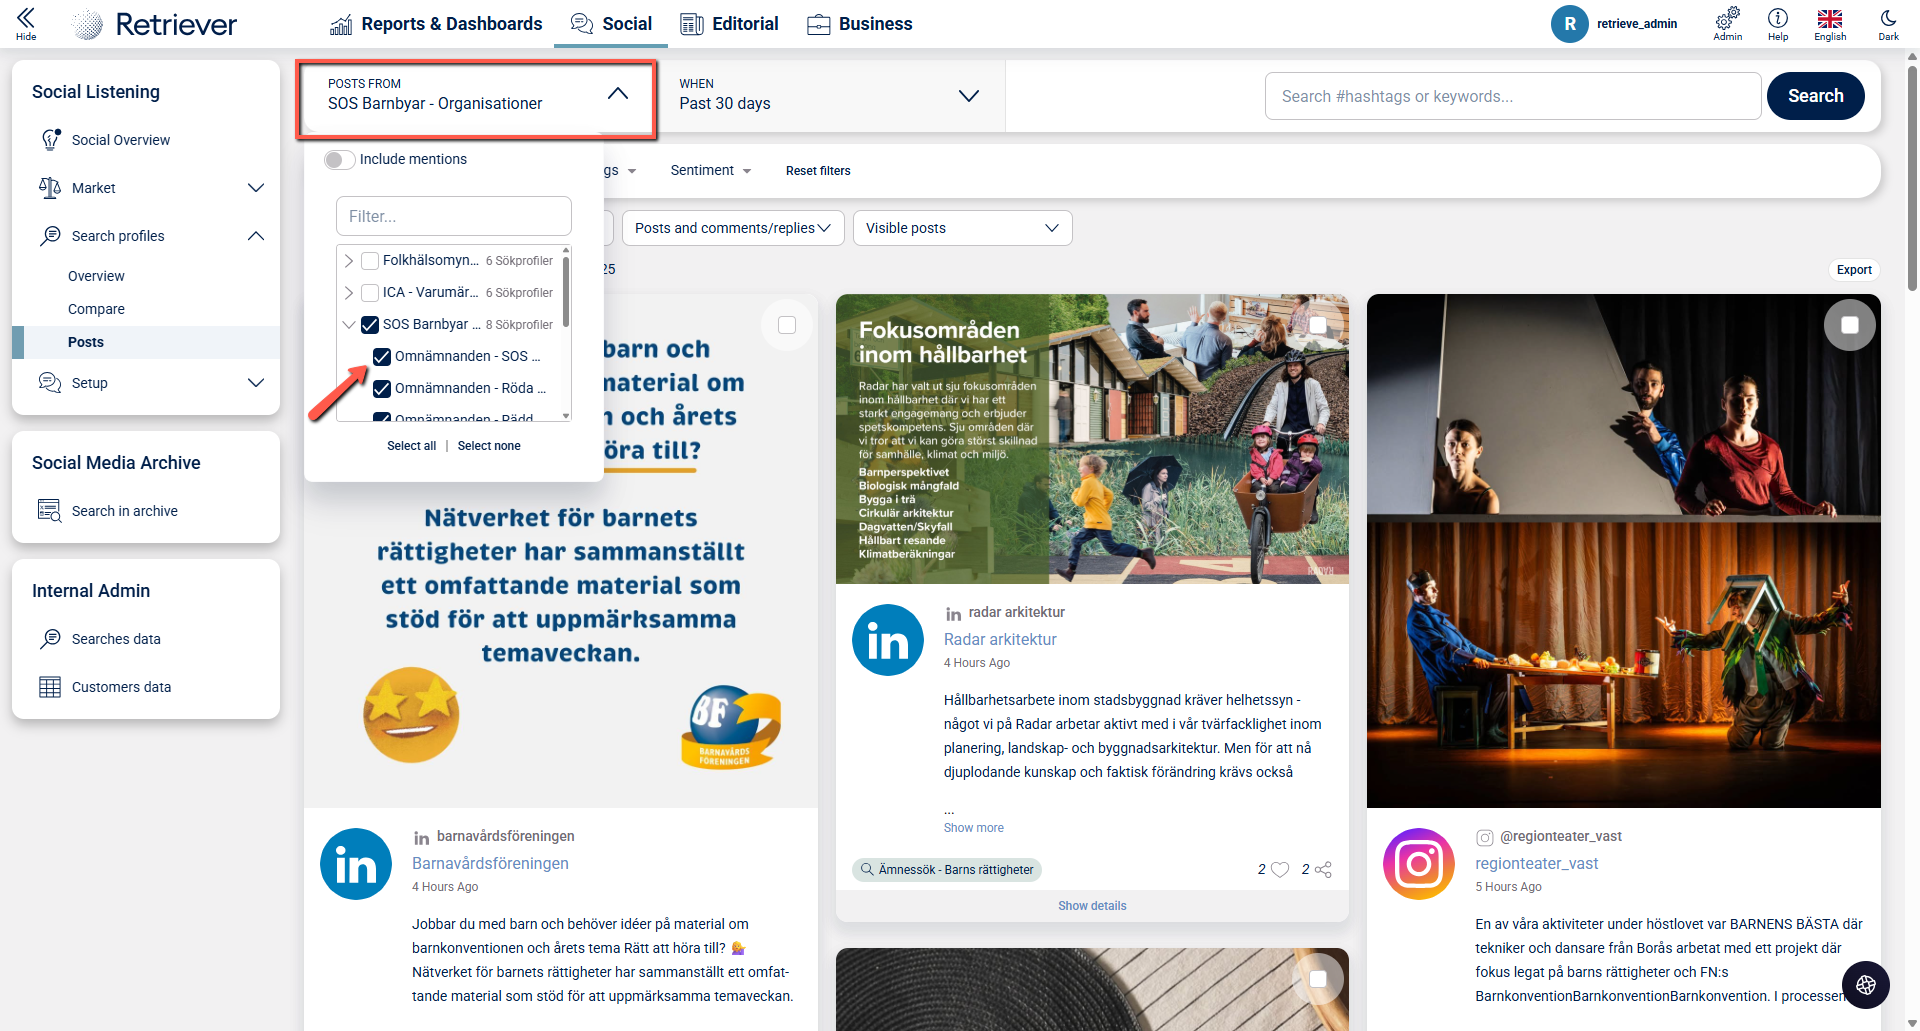Select Compare in the sidebar menu
1920x1031 pixels.
pos(96,309)
